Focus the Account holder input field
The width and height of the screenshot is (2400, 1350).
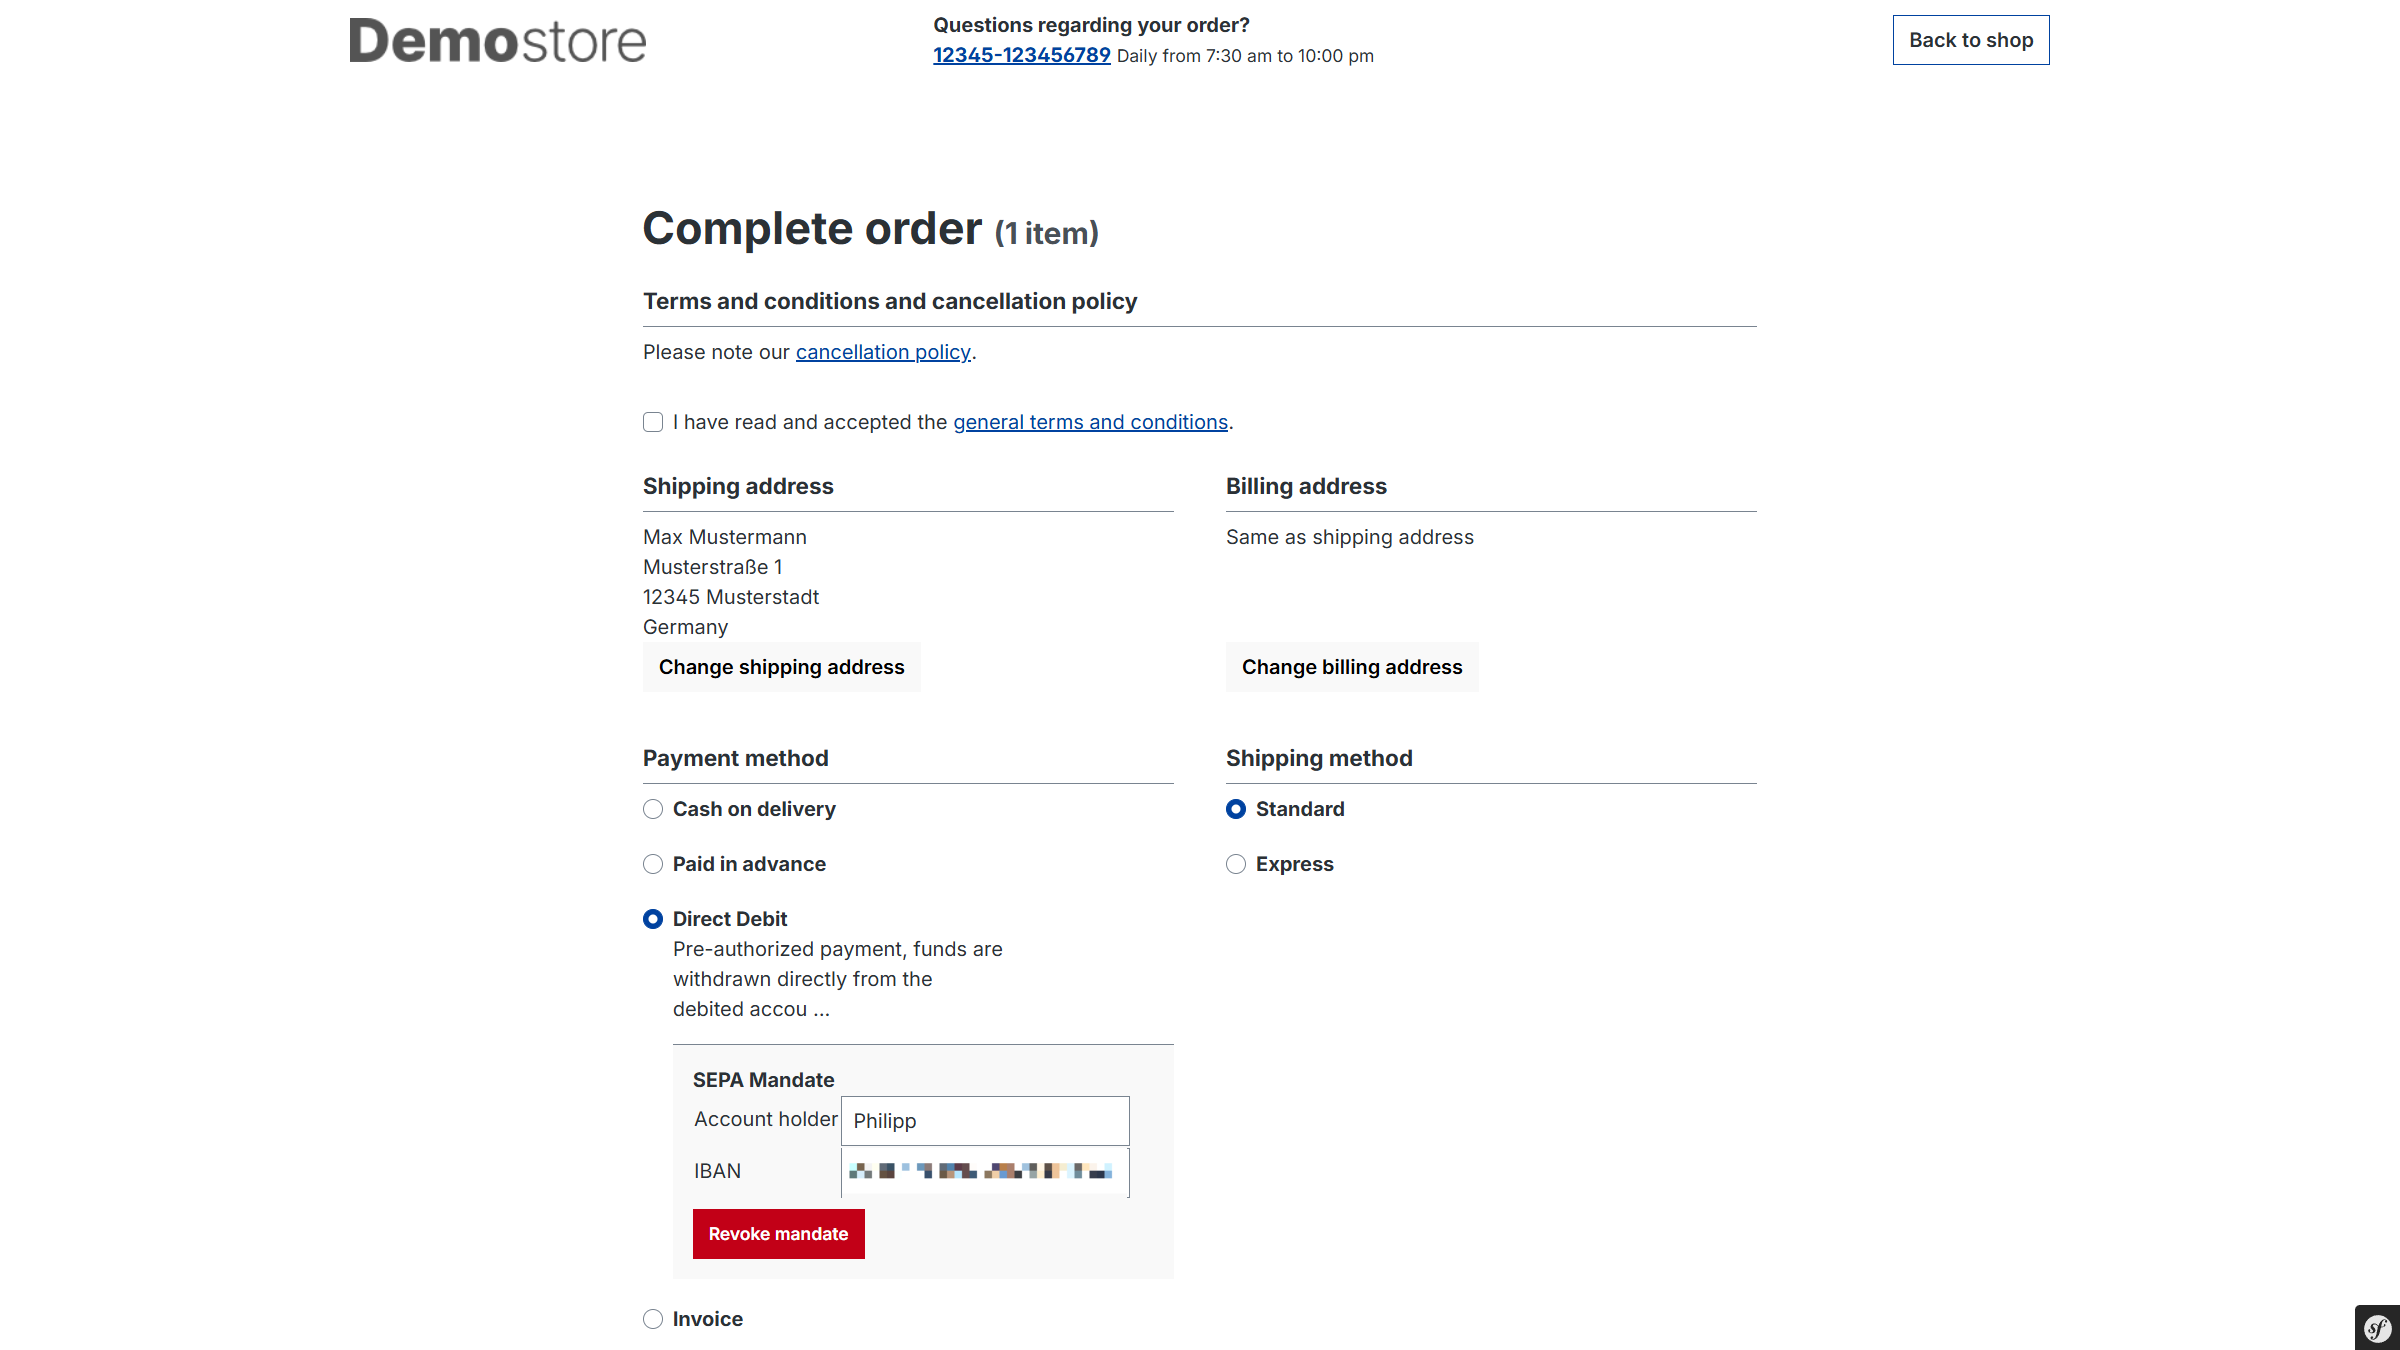985,1121
